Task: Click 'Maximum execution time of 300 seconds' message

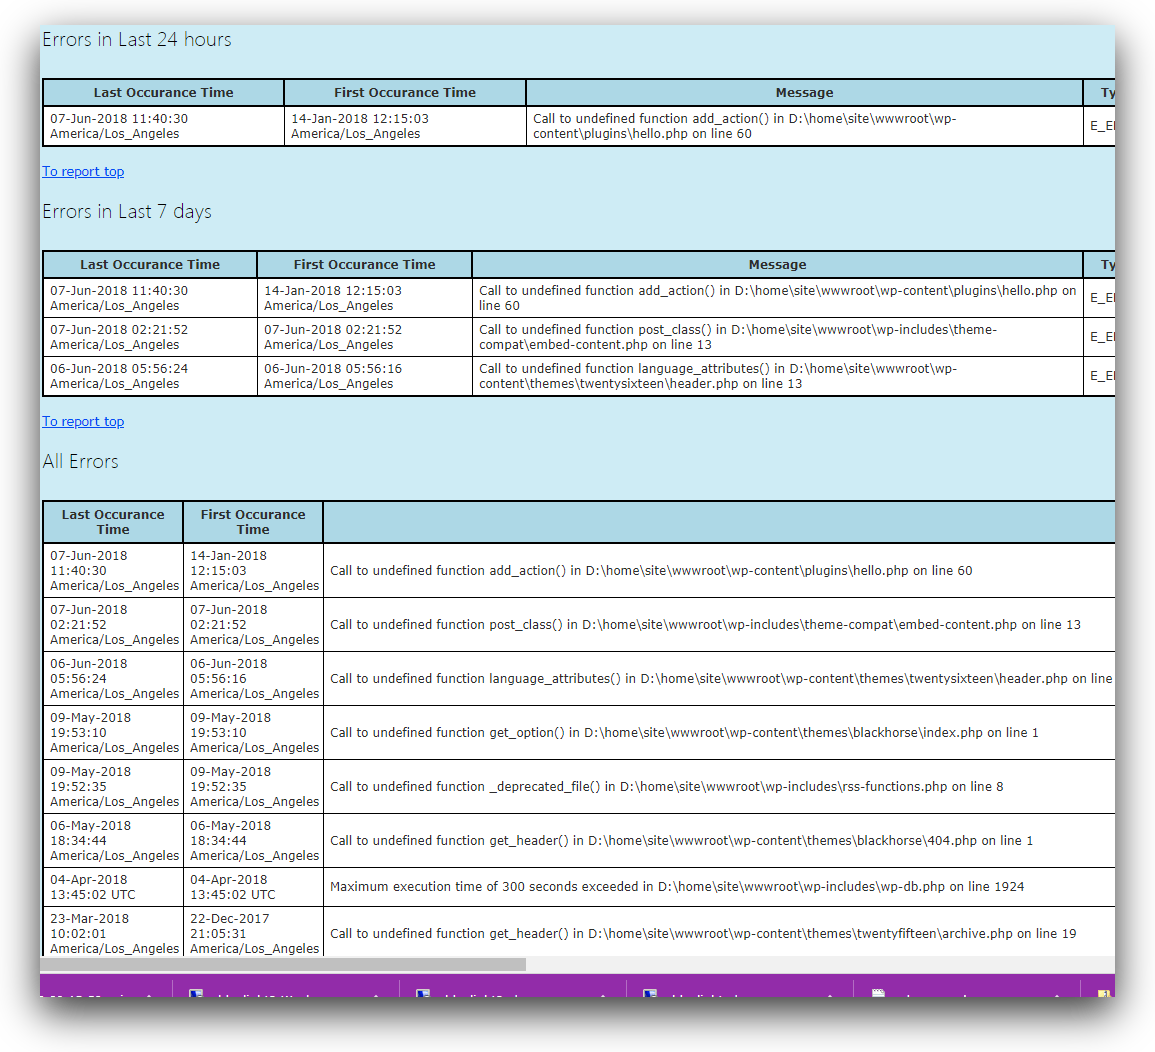Action: (677, 887)
